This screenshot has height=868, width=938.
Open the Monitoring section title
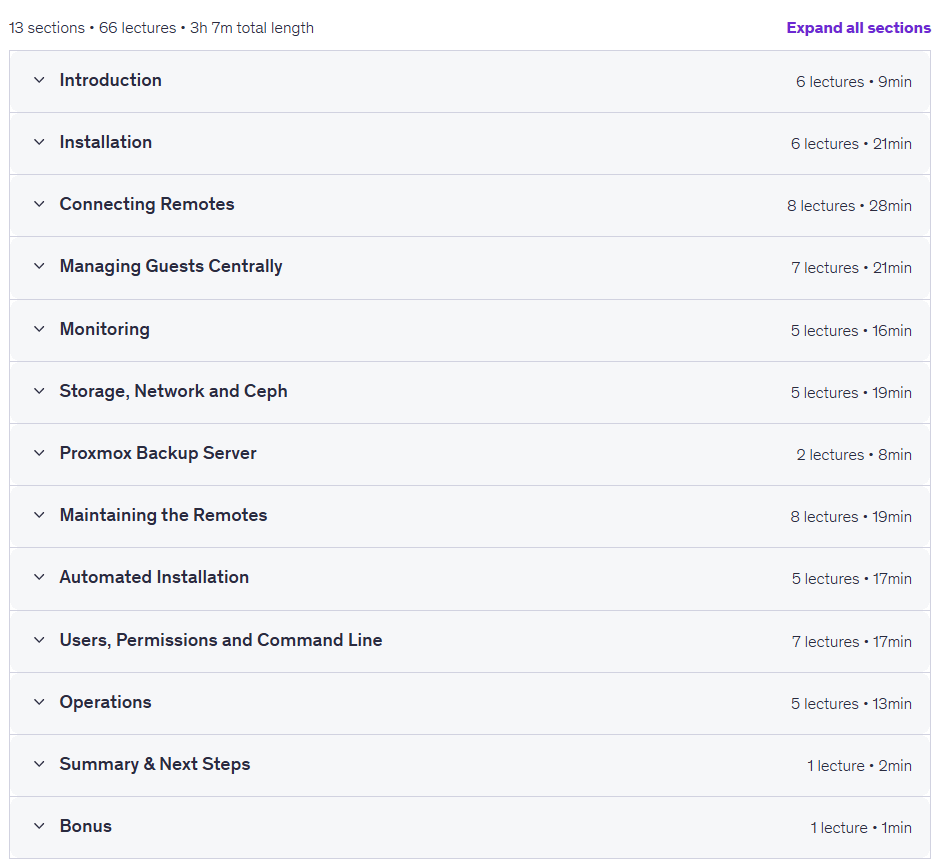click(105, 329)
